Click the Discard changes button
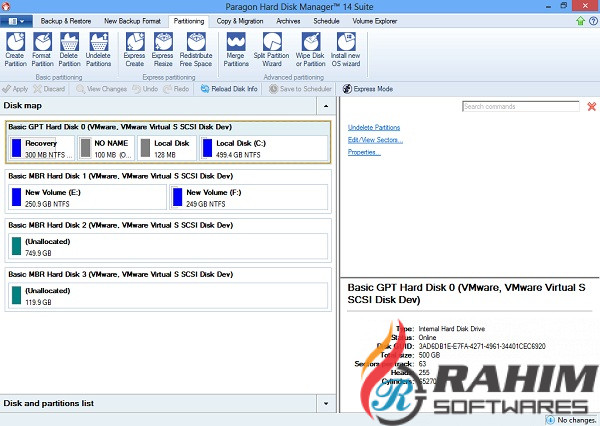Viewport: 600px width, 426px height. pyautogui.click(x=49, y=89)
